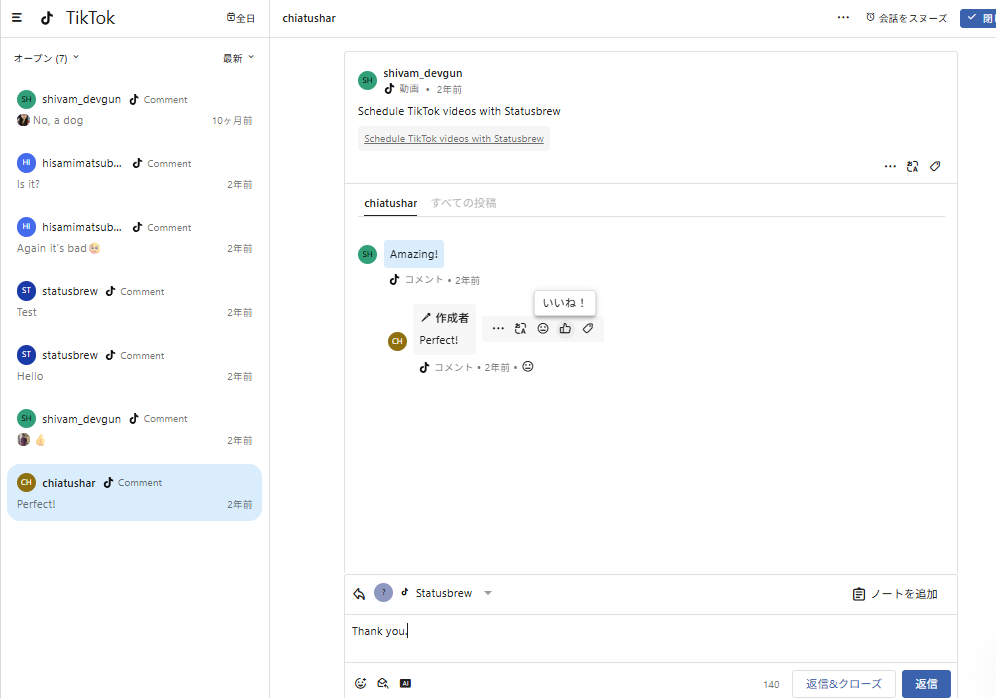Open more options in conversation header
Screen dimensions: 996x698
coord(843,17)
